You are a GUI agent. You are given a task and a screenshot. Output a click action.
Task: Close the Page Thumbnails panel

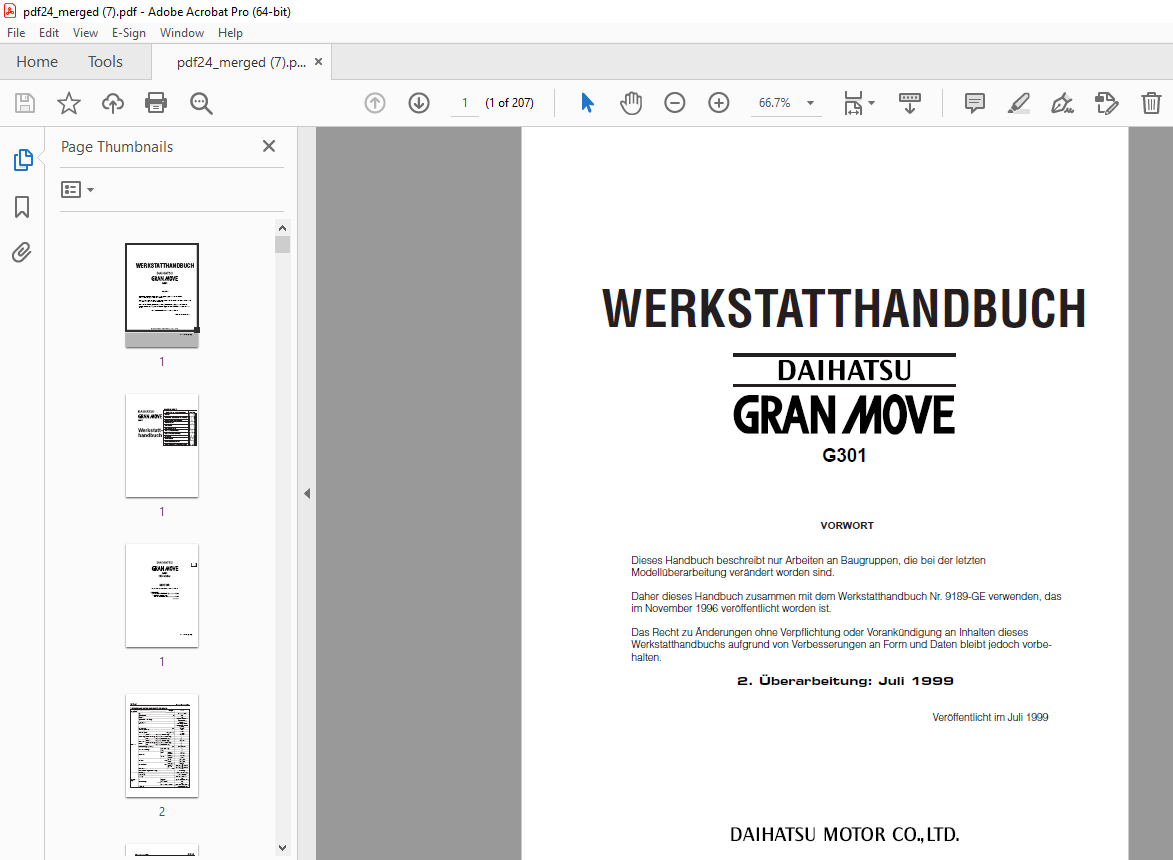click(269, 146)
